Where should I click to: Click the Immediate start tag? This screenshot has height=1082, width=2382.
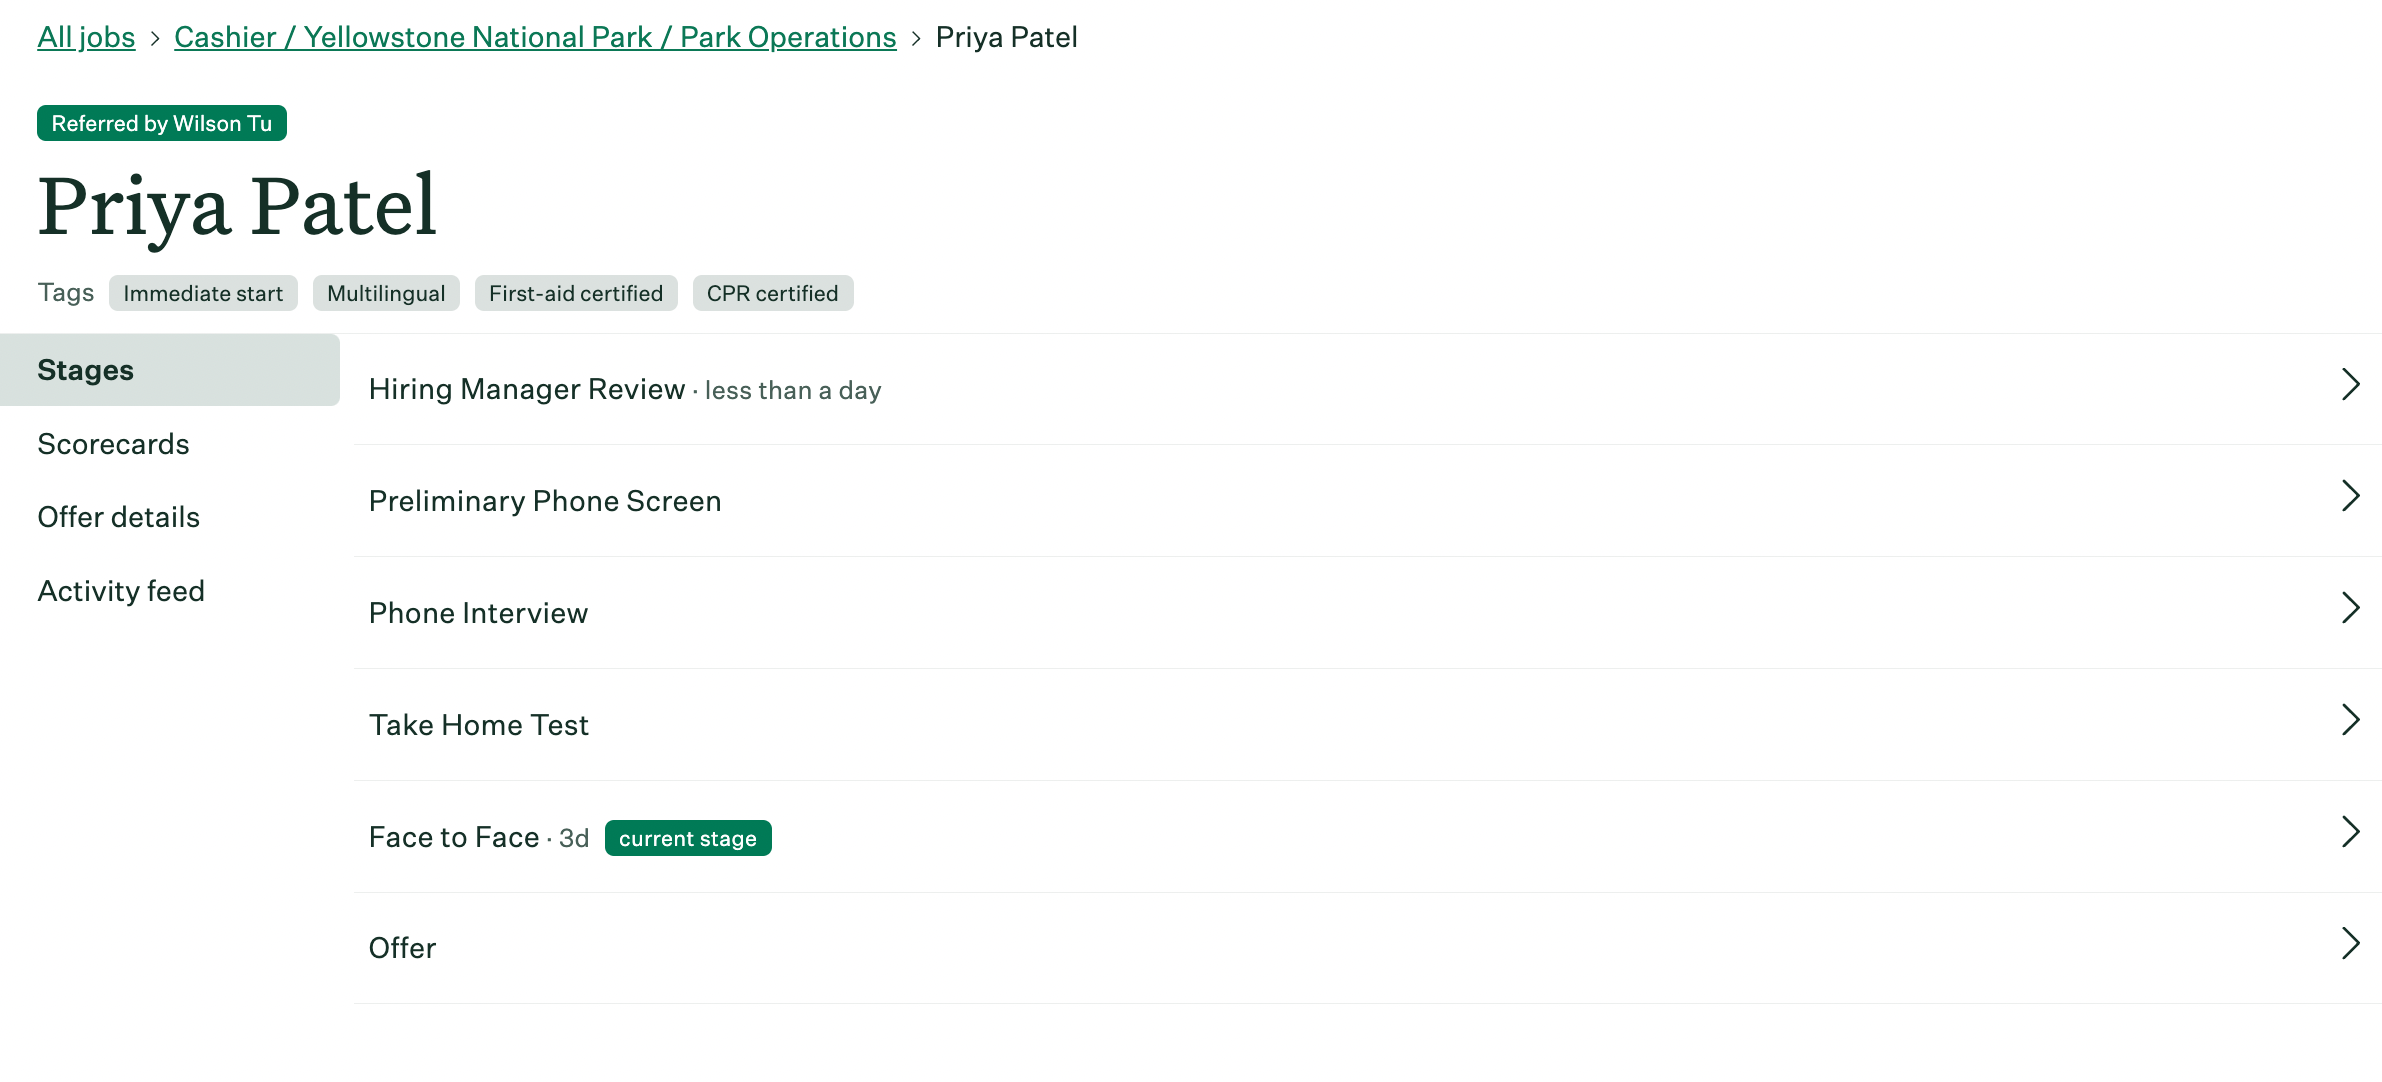point(202,293)
